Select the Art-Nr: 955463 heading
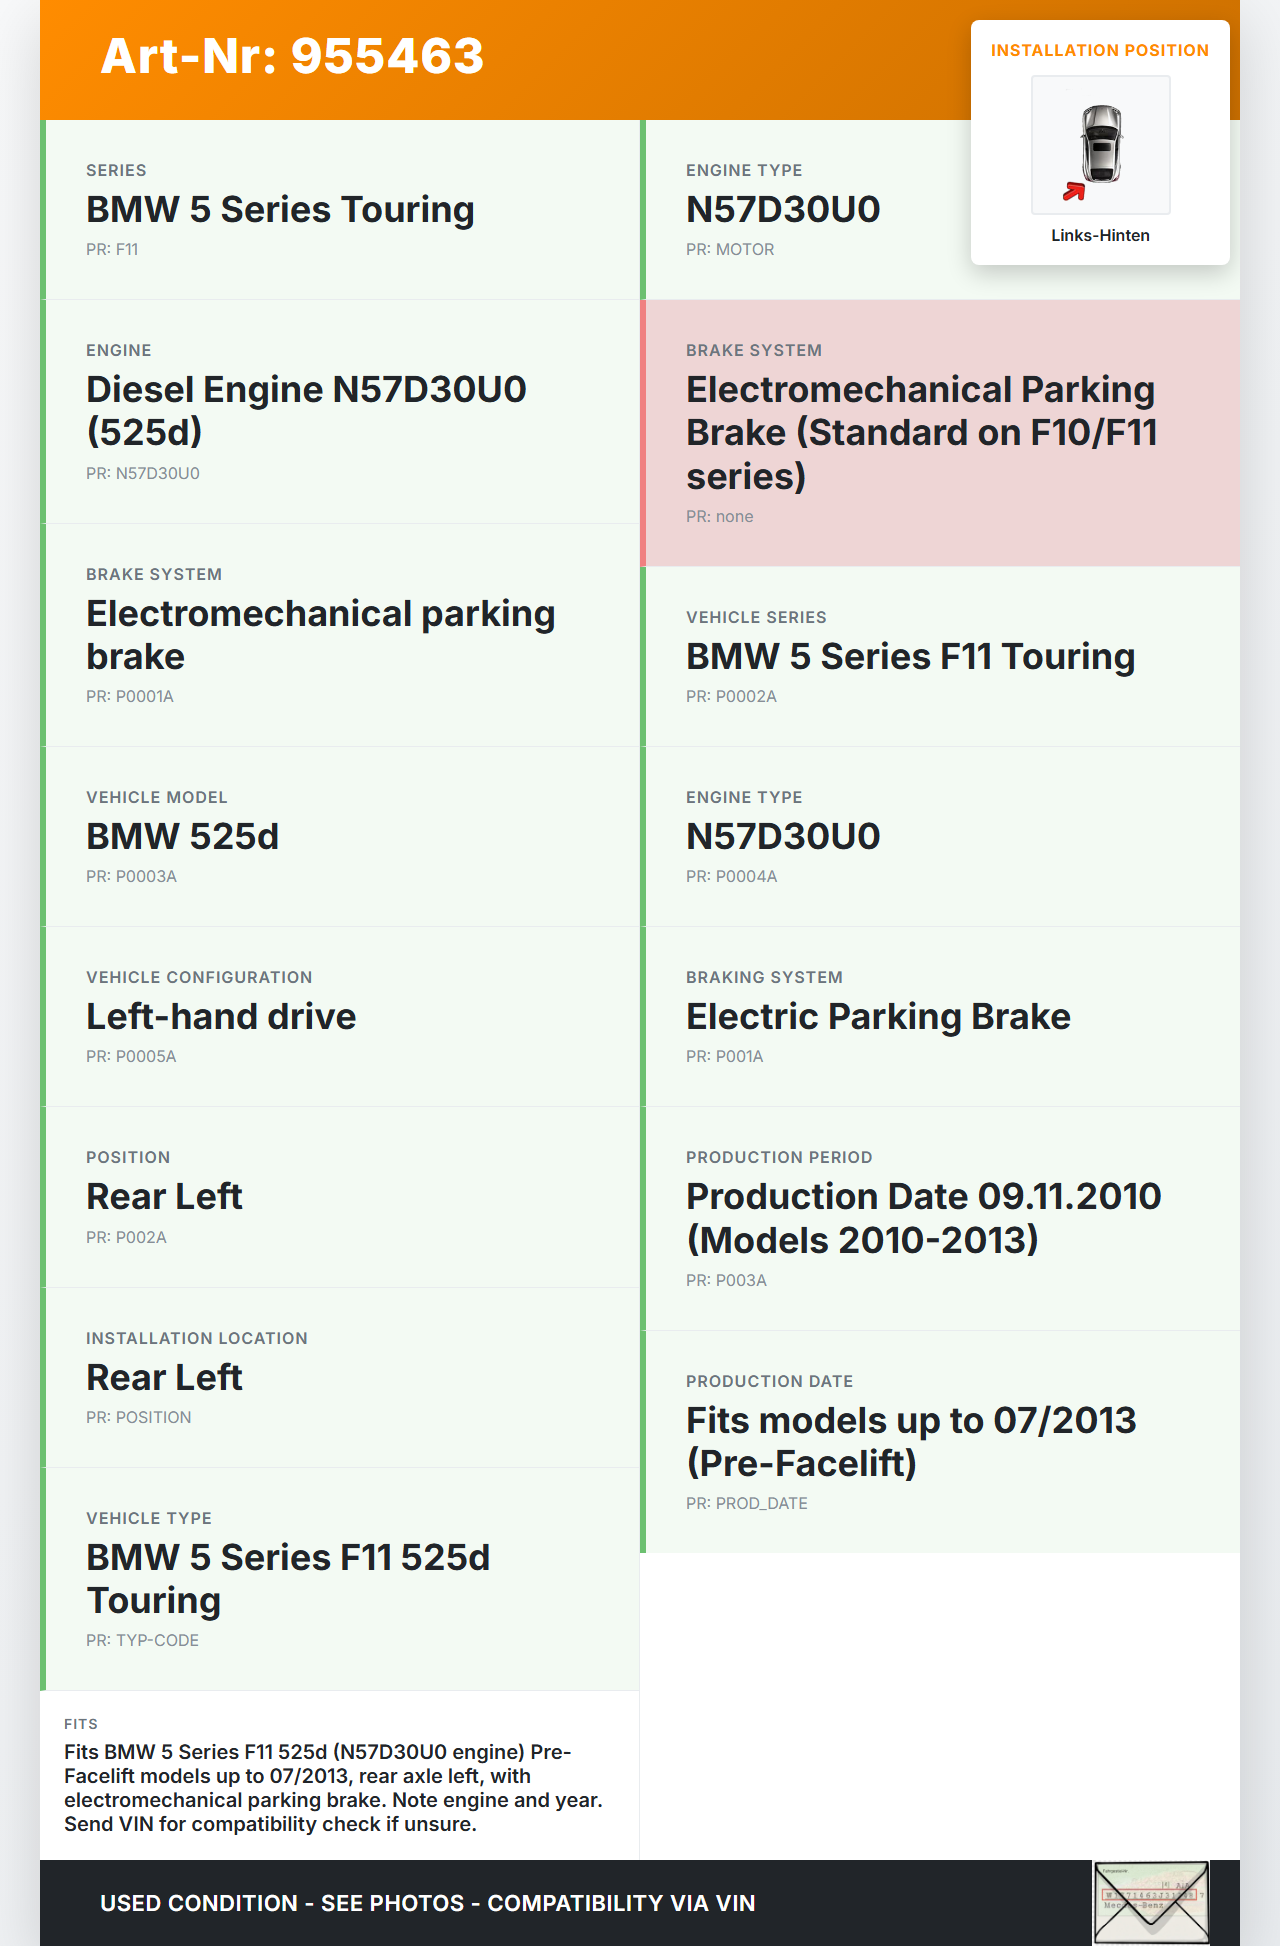 point(292,56)
